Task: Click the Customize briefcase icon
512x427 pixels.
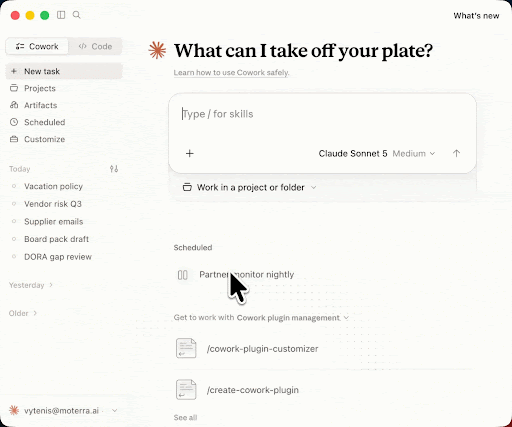Action: 14,139
